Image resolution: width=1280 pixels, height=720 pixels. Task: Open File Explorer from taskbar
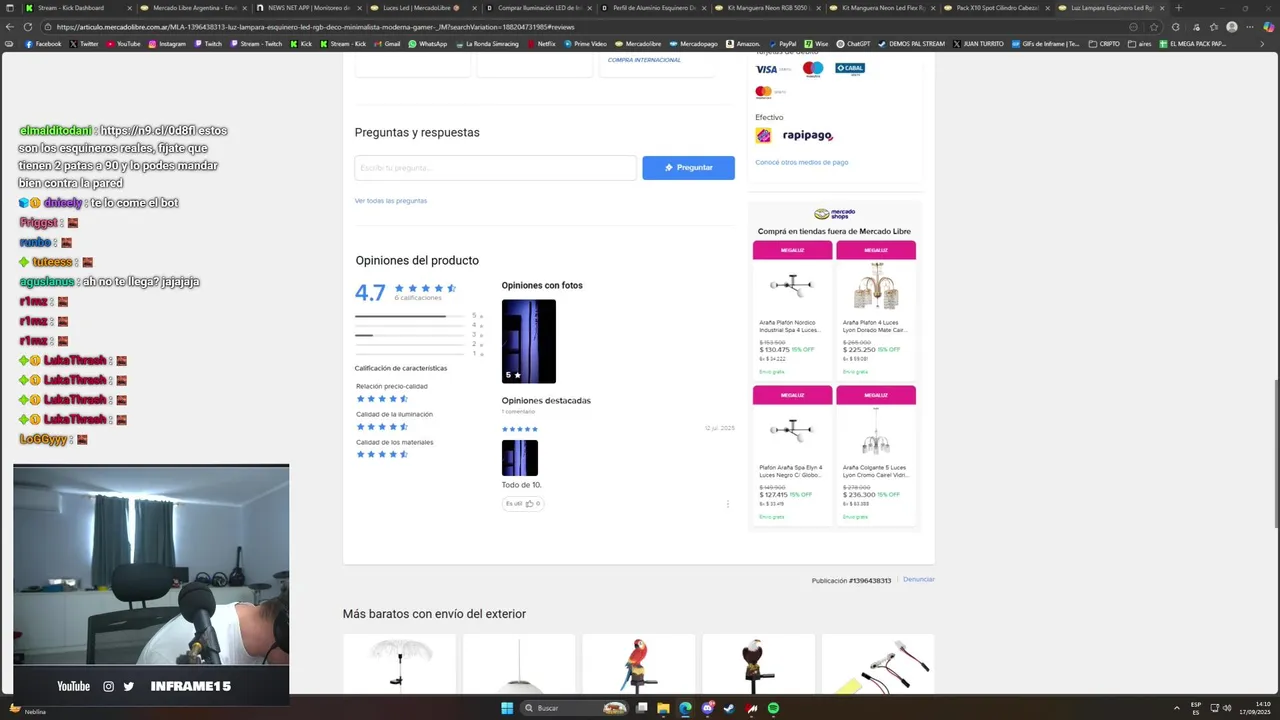[x=663, y=708]
